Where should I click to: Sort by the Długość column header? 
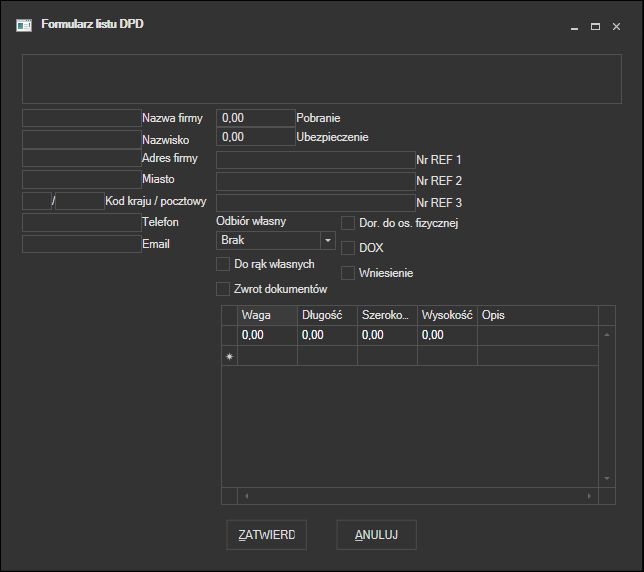coord(327,315)
